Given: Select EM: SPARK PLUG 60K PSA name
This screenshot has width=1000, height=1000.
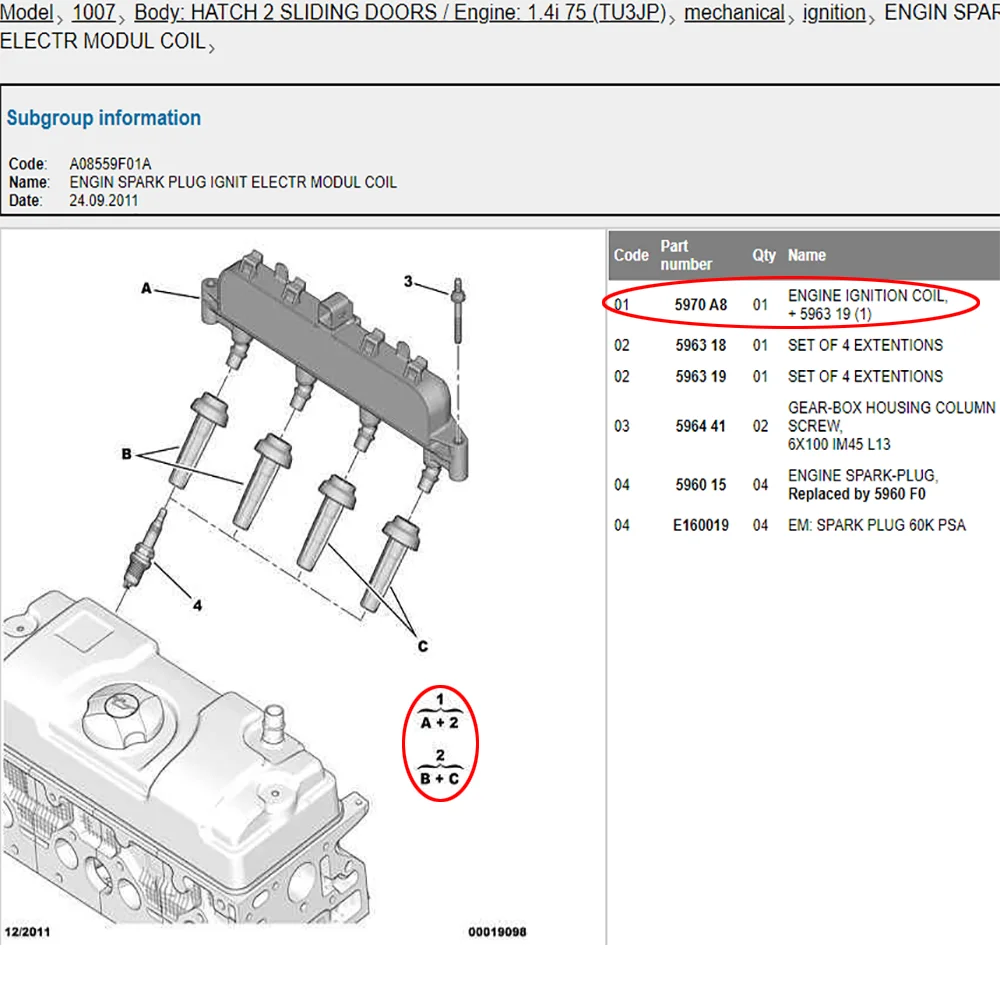Looking at the screenshot, I should tap(876, 526).
